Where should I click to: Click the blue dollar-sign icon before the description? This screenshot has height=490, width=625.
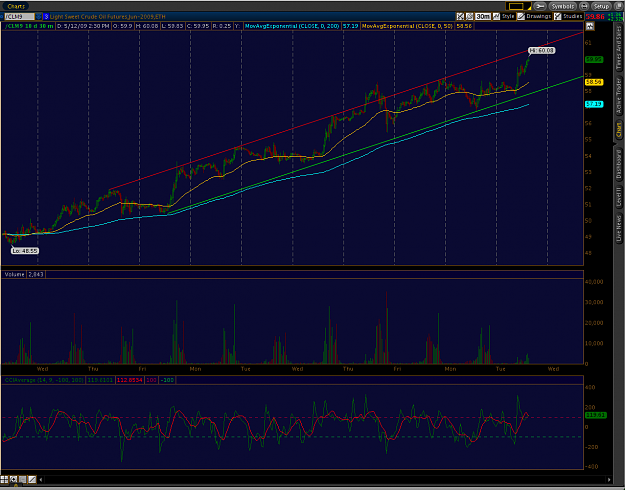tap(46, 17)
